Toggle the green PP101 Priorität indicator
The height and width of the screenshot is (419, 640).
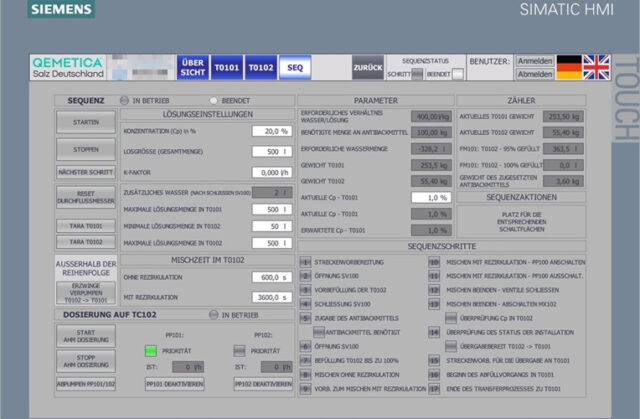pos(151,350)
